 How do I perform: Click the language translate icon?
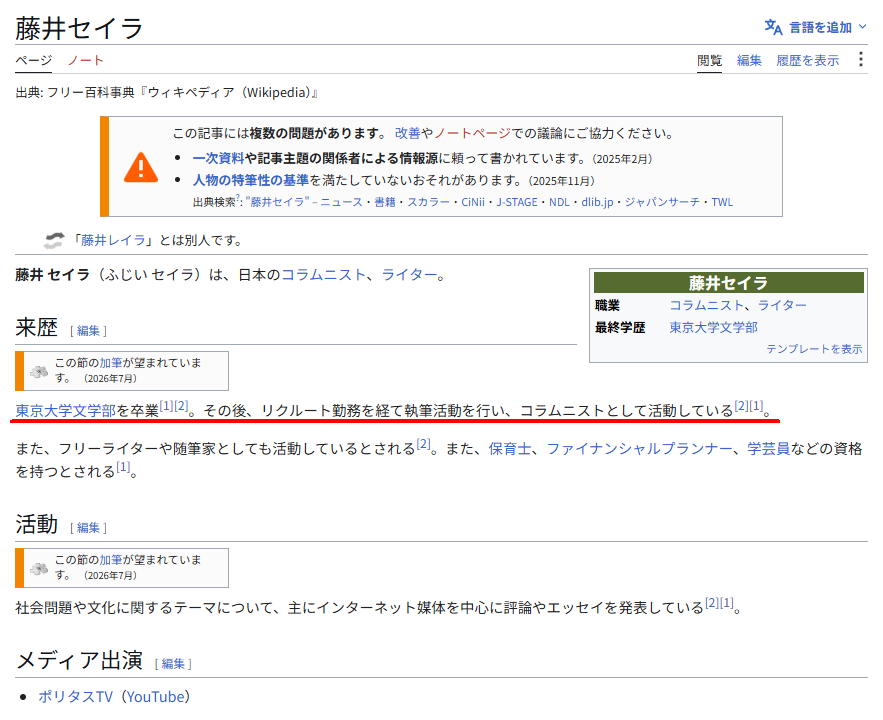point(773,27)
